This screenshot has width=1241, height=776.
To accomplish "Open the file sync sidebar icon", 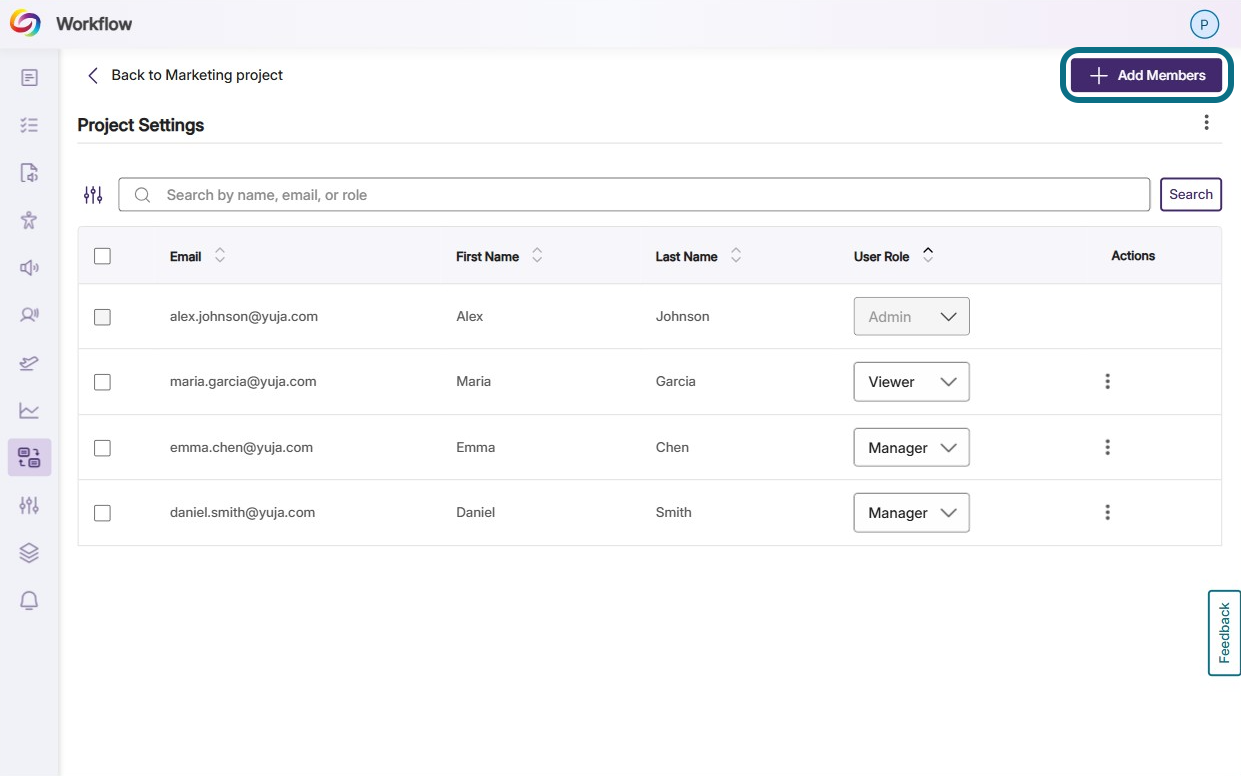I will pyautogui.click(x=29, y=172).
